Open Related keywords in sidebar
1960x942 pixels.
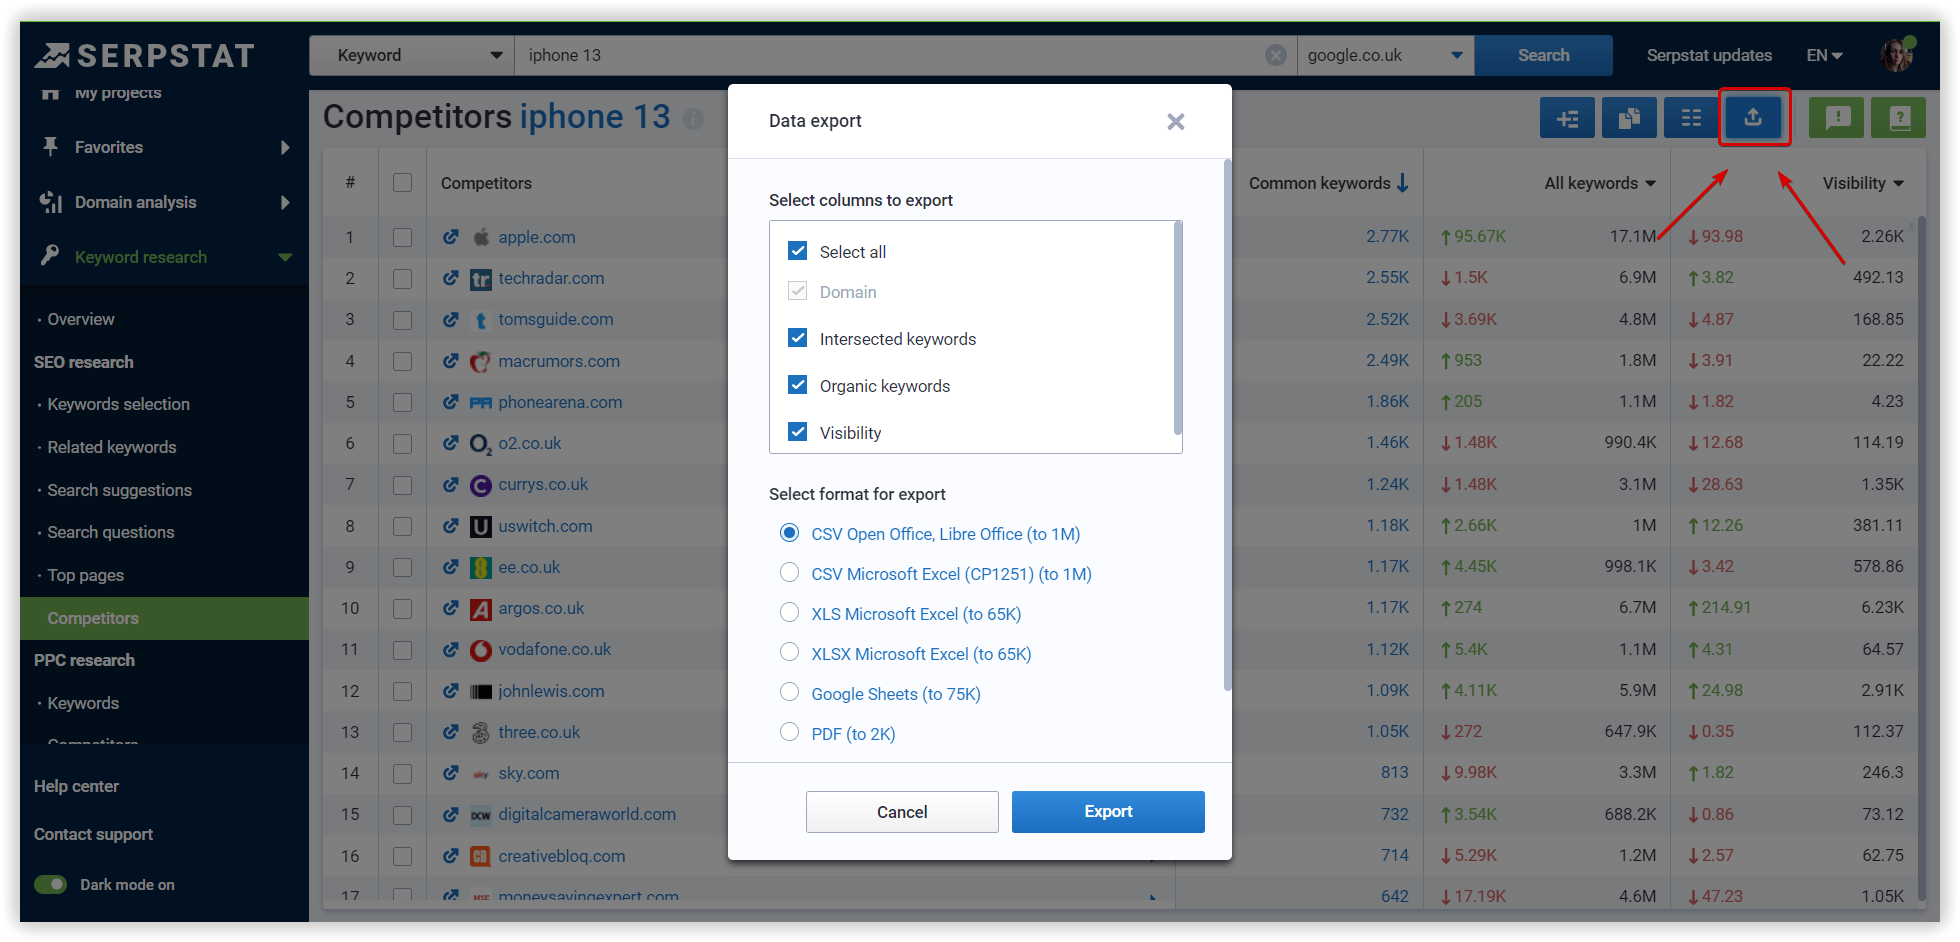point(112,447)
